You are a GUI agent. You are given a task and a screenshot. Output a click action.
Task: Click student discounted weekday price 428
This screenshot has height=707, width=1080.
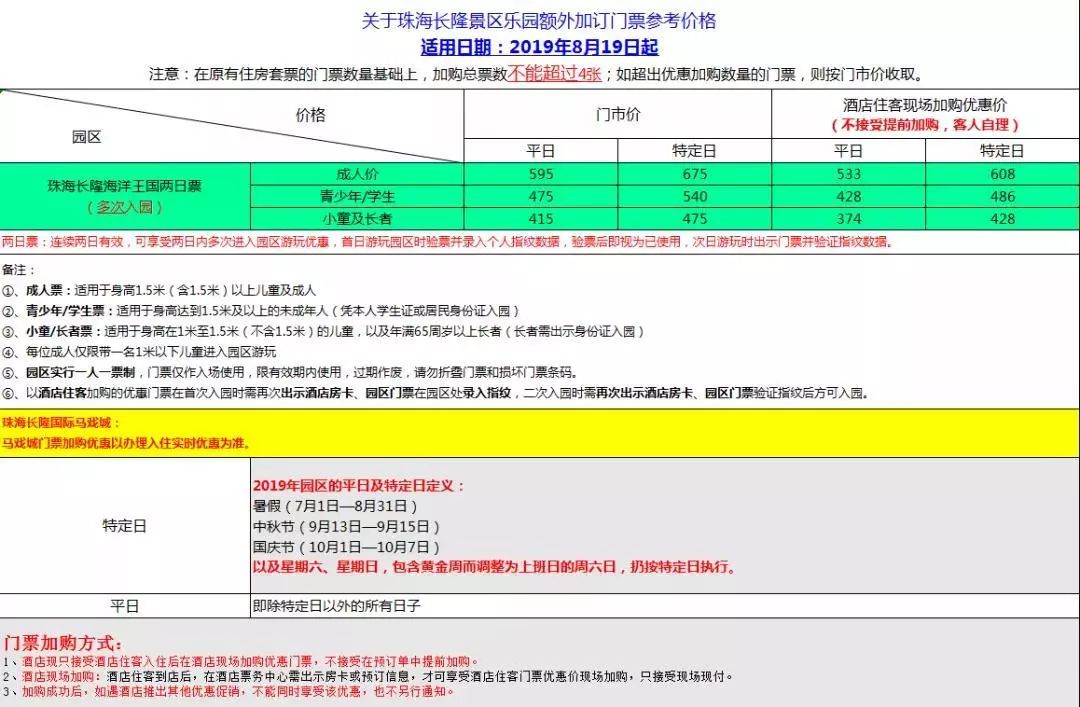[849, 196]
